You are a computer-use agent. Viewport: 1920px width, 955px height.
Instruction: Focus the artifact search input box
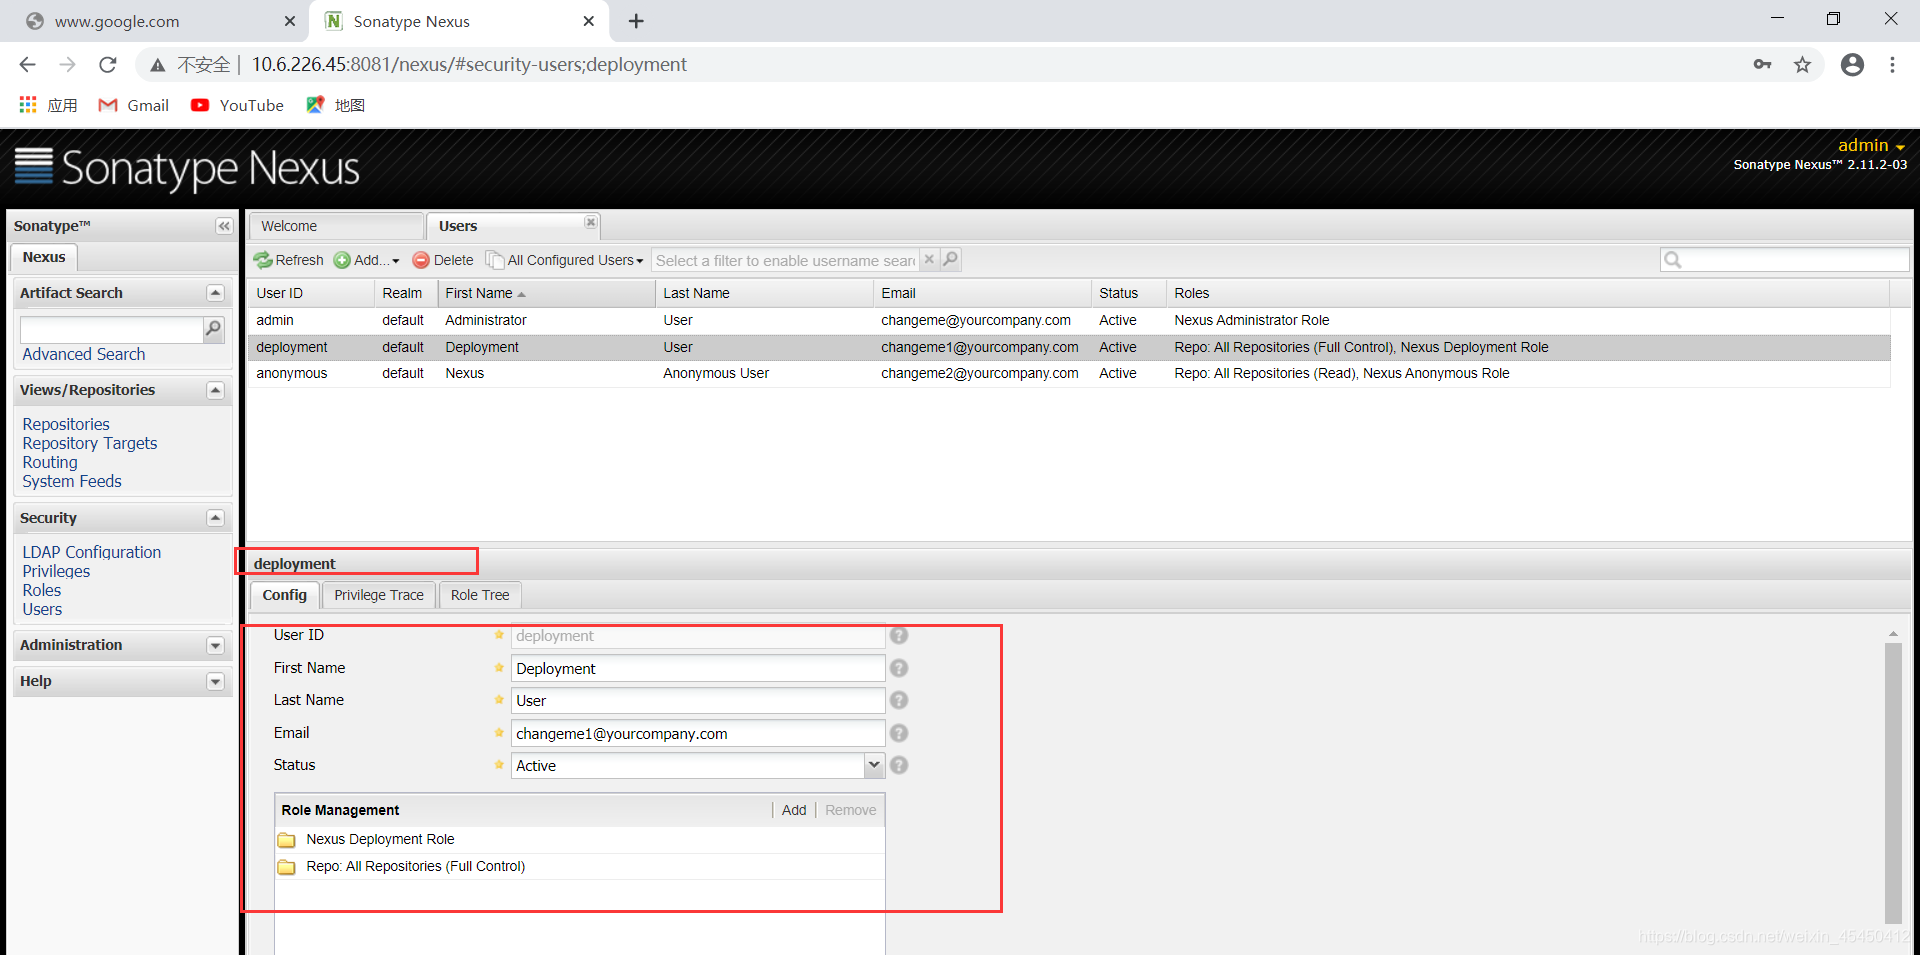tap(111, 329)
